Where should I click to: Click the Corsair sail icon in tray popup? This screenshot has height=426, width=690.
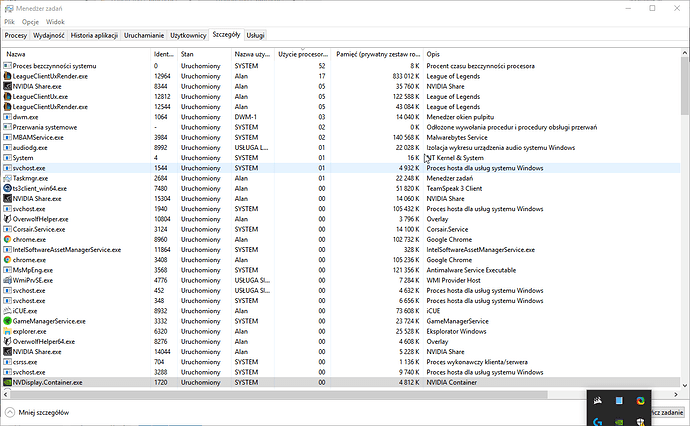tap(597, 402)
